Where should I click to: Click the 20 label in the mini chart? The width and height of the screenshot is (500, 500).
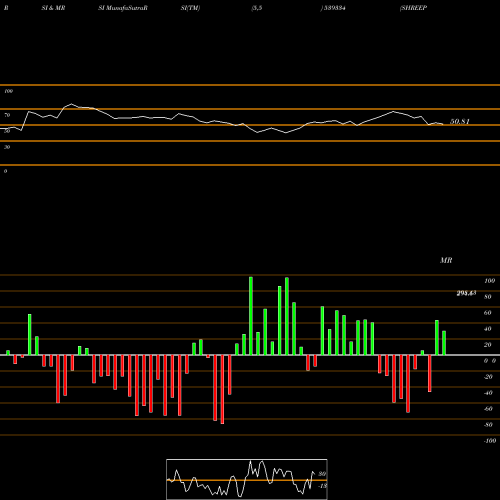pyautogui.click(x=322, y=474)
